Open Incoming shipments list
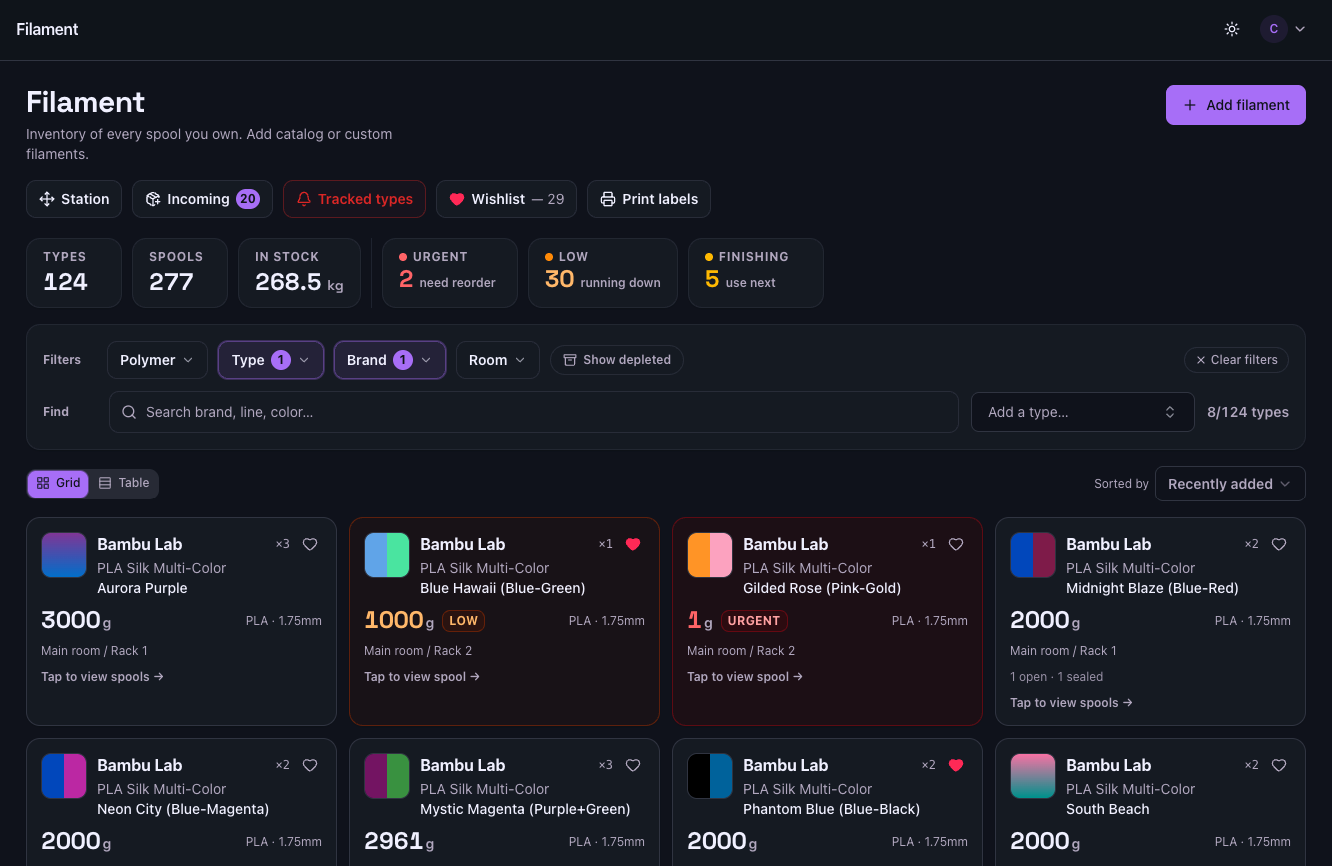This screenshot has width=1332, height=866. [202, 199]
